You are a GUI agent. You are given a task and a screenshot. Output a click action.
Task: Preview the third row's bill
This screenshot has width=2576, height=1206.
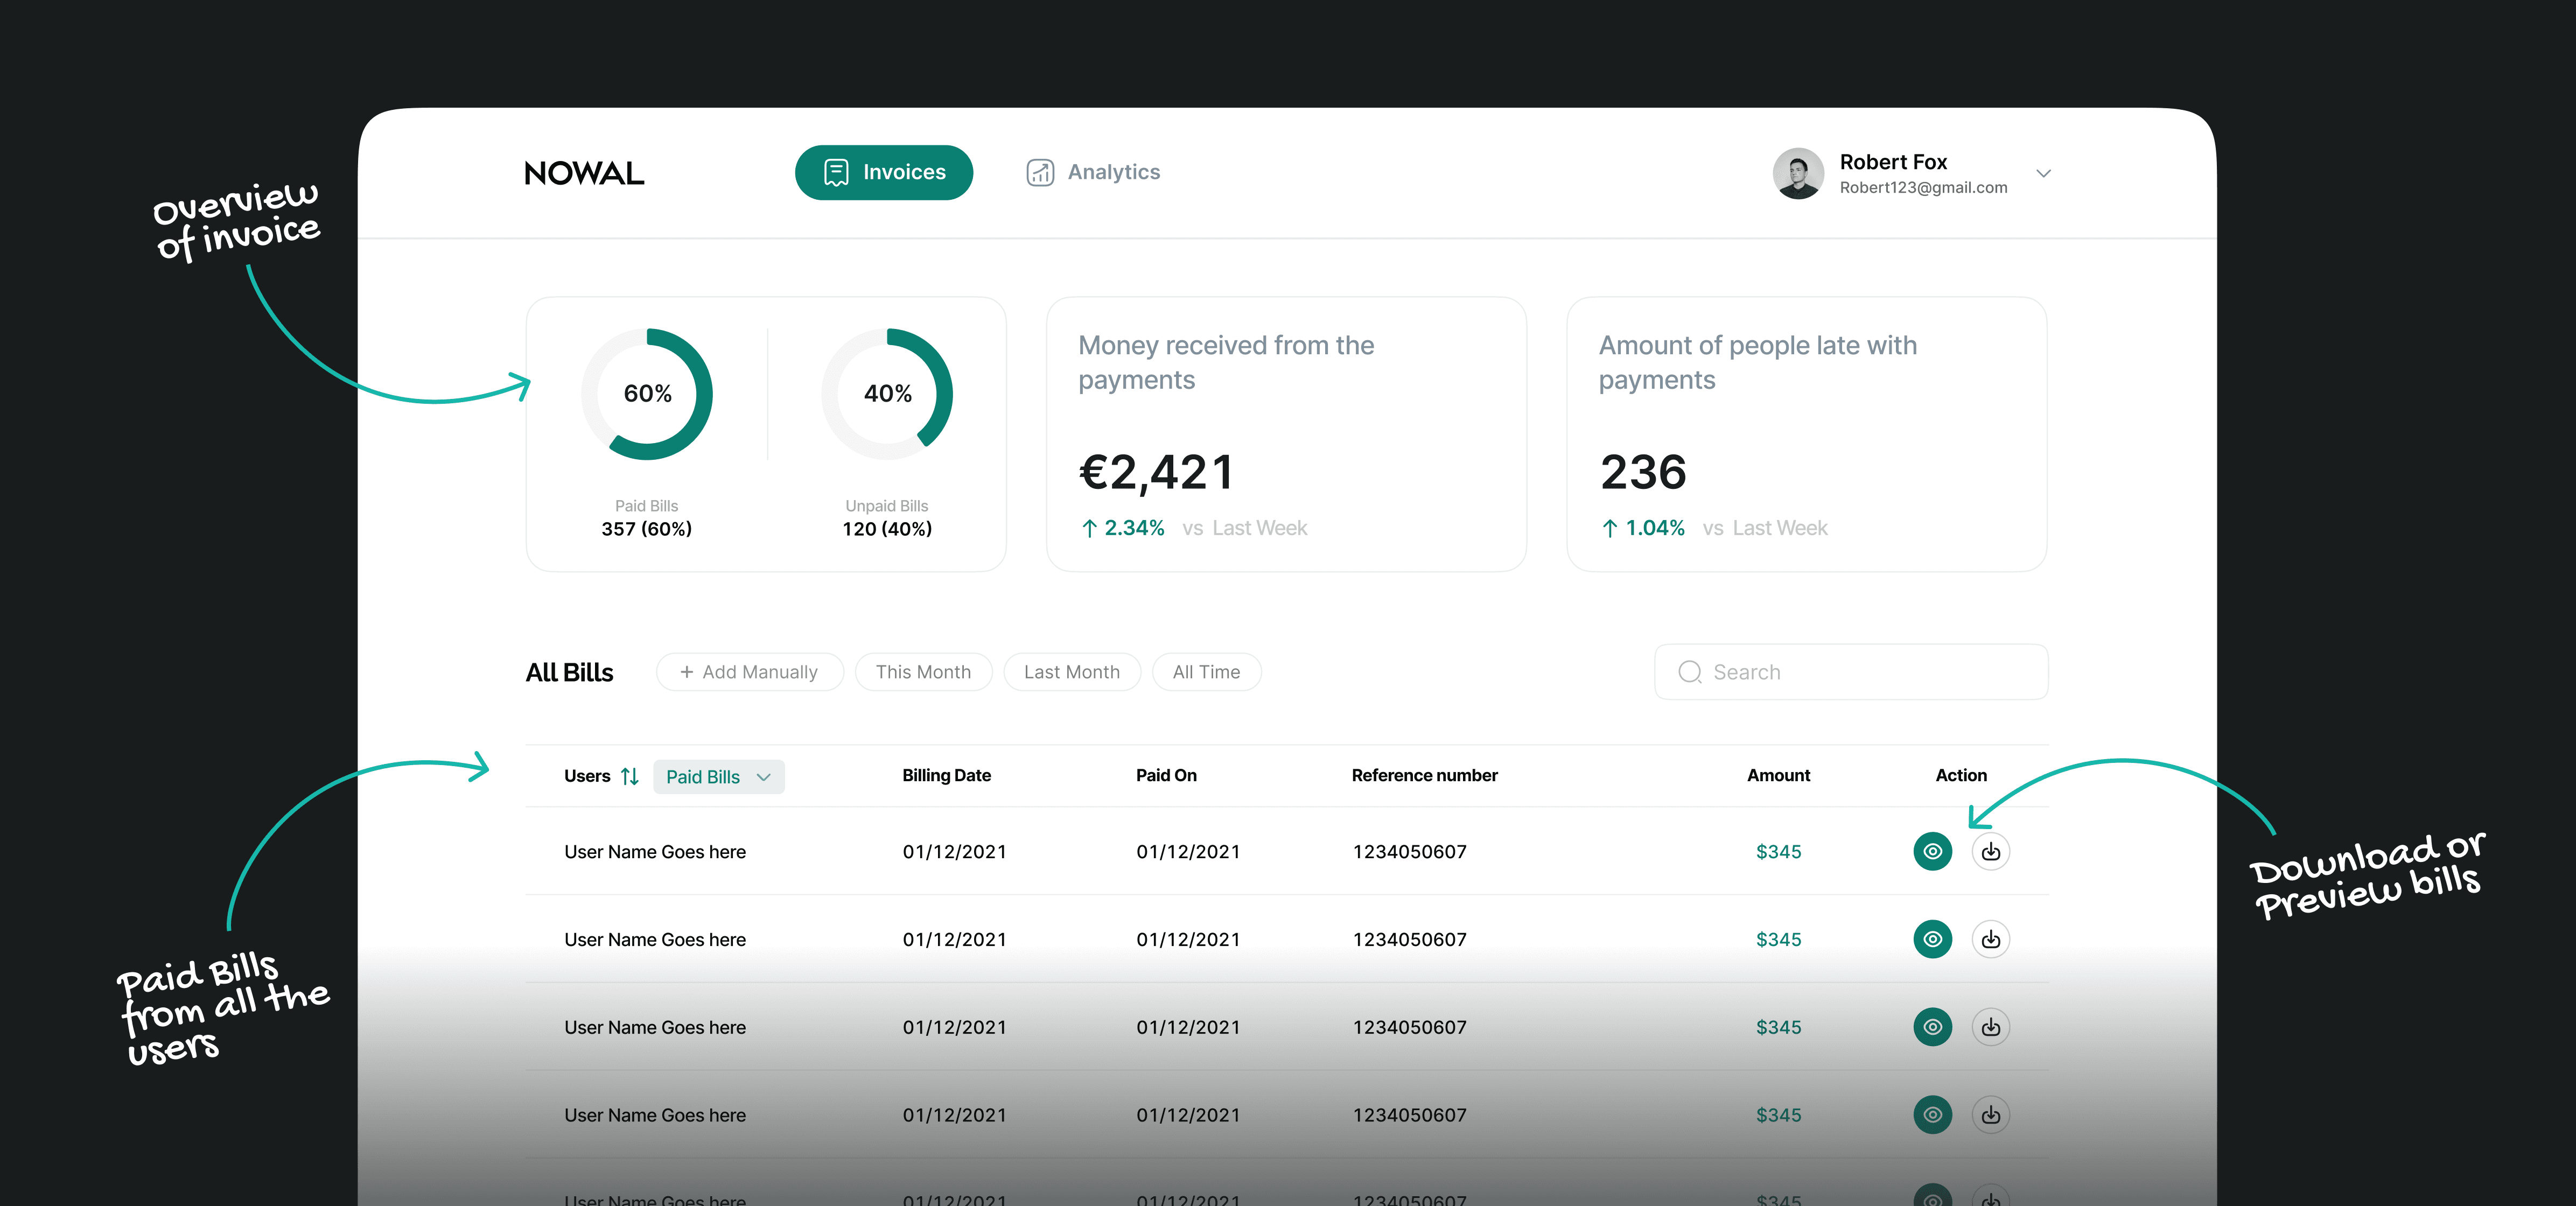pyautogui.click(x=1932, y=1027)
